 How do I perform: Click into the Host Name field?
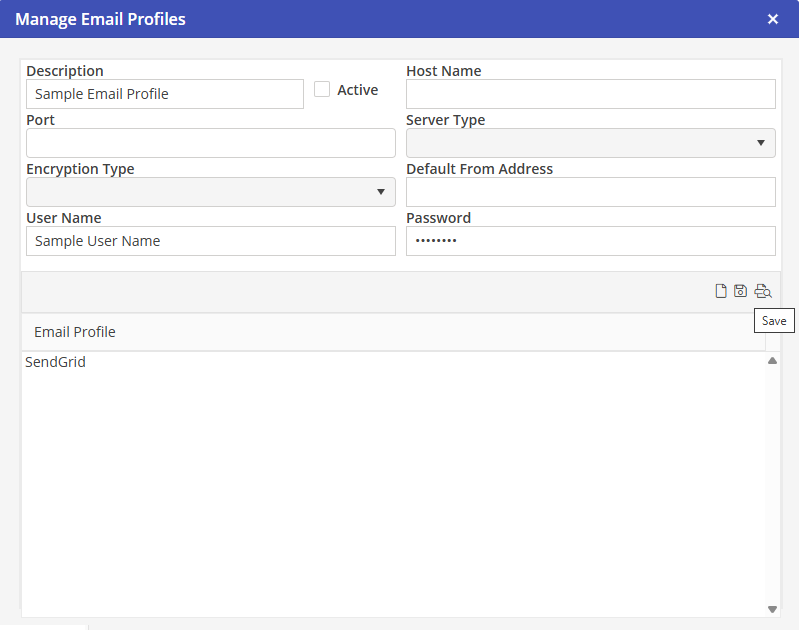[590, 94]
